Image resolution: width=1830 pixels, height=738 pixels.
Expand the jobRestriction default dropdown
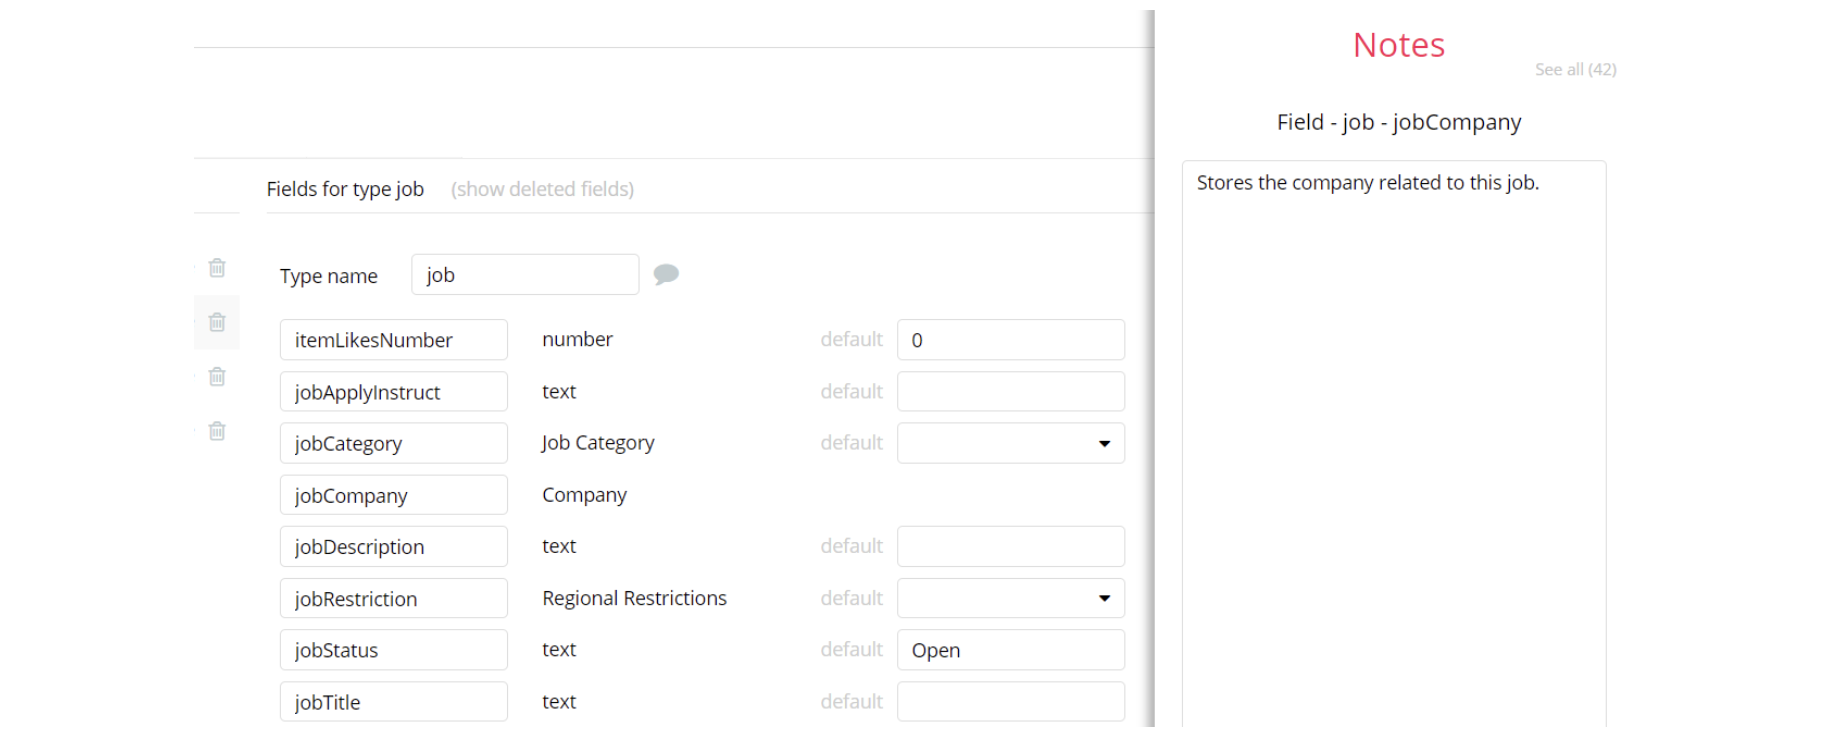point(1010,598)
